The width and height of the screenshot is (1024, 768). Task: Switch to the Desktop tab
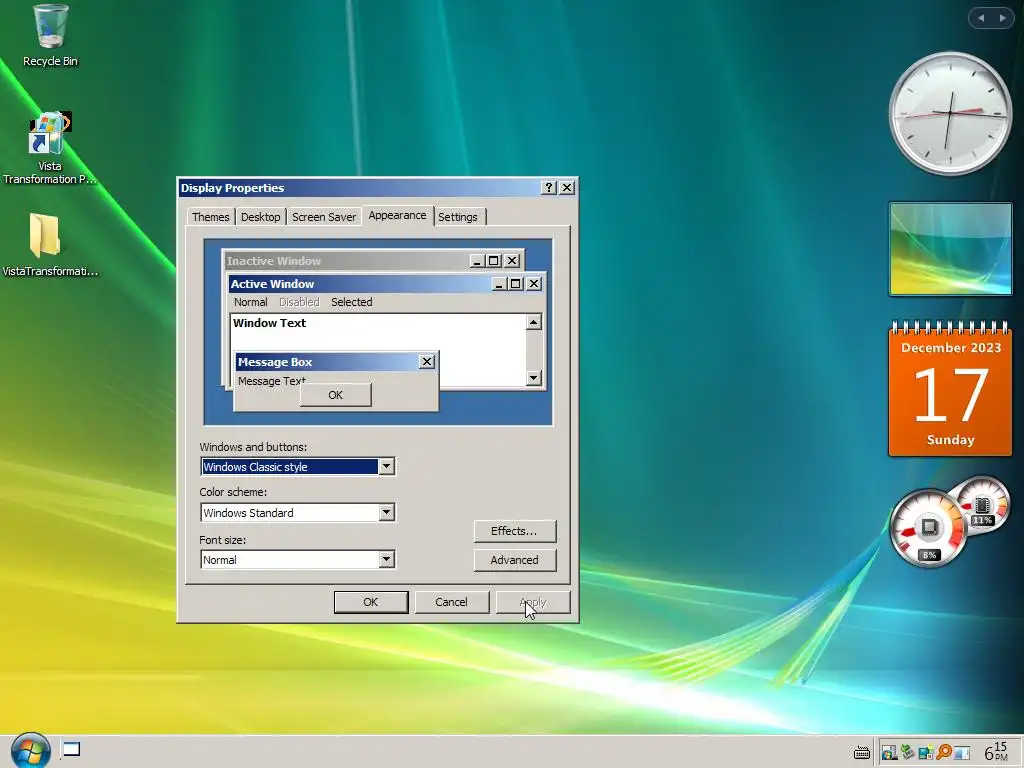click(261, 217)
